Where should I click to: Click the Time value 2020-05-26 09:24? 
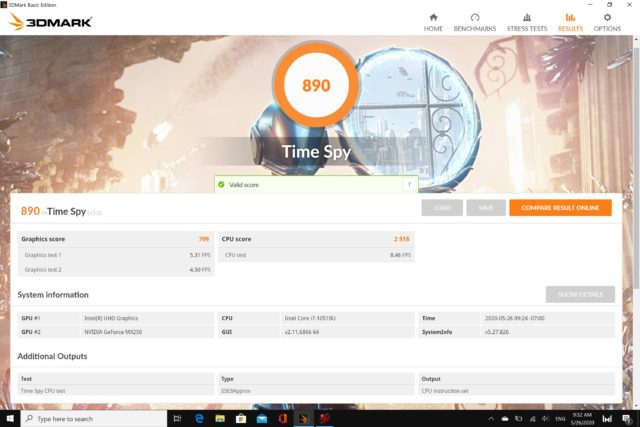click(x=514, y=318)
